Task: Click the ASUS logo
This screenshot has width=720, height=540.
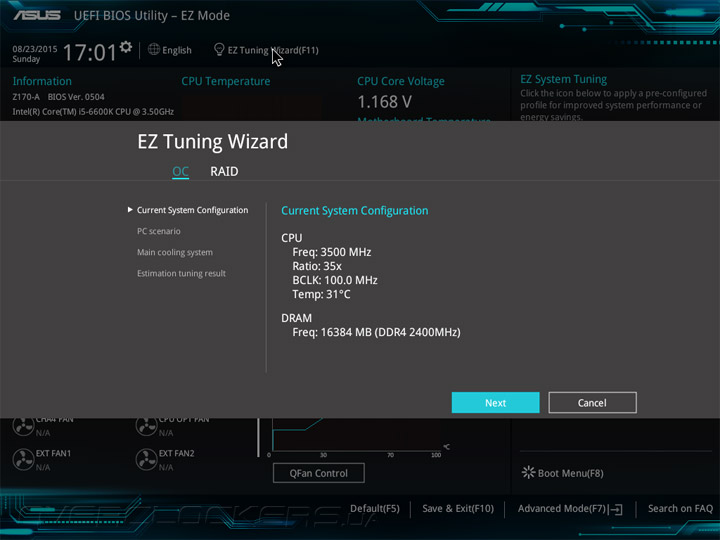Action: click(37, 15)
